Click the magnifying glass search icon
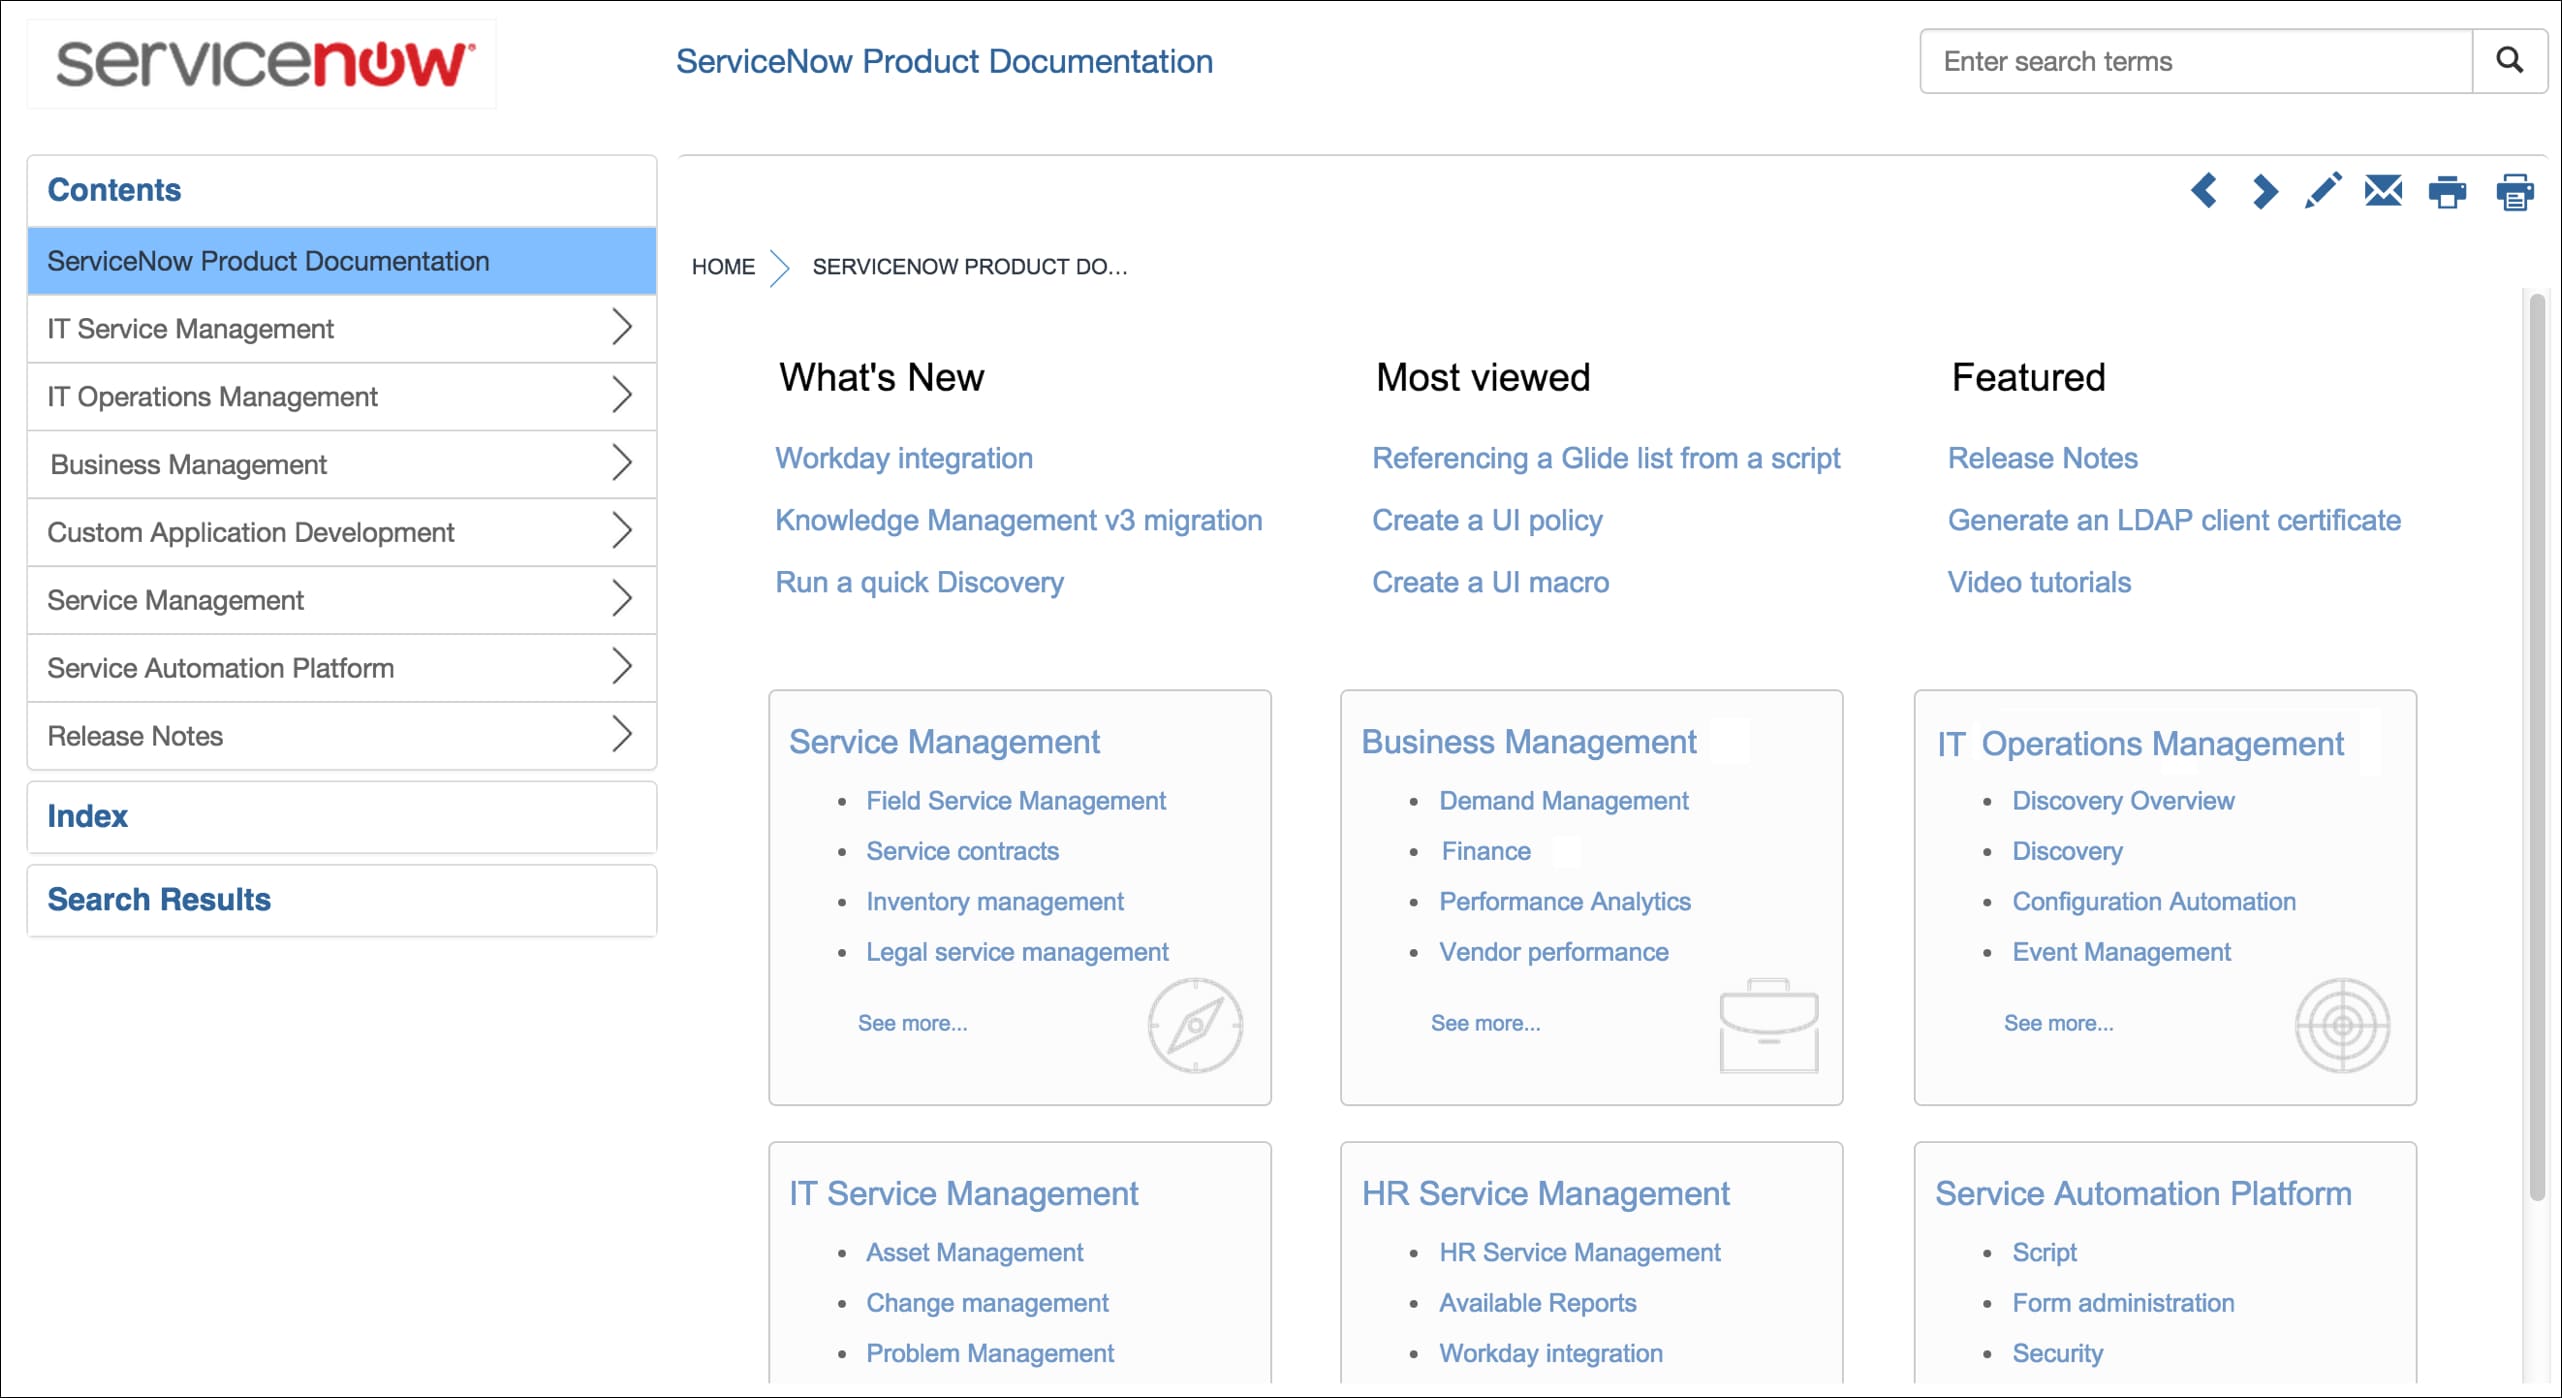 2510,61
